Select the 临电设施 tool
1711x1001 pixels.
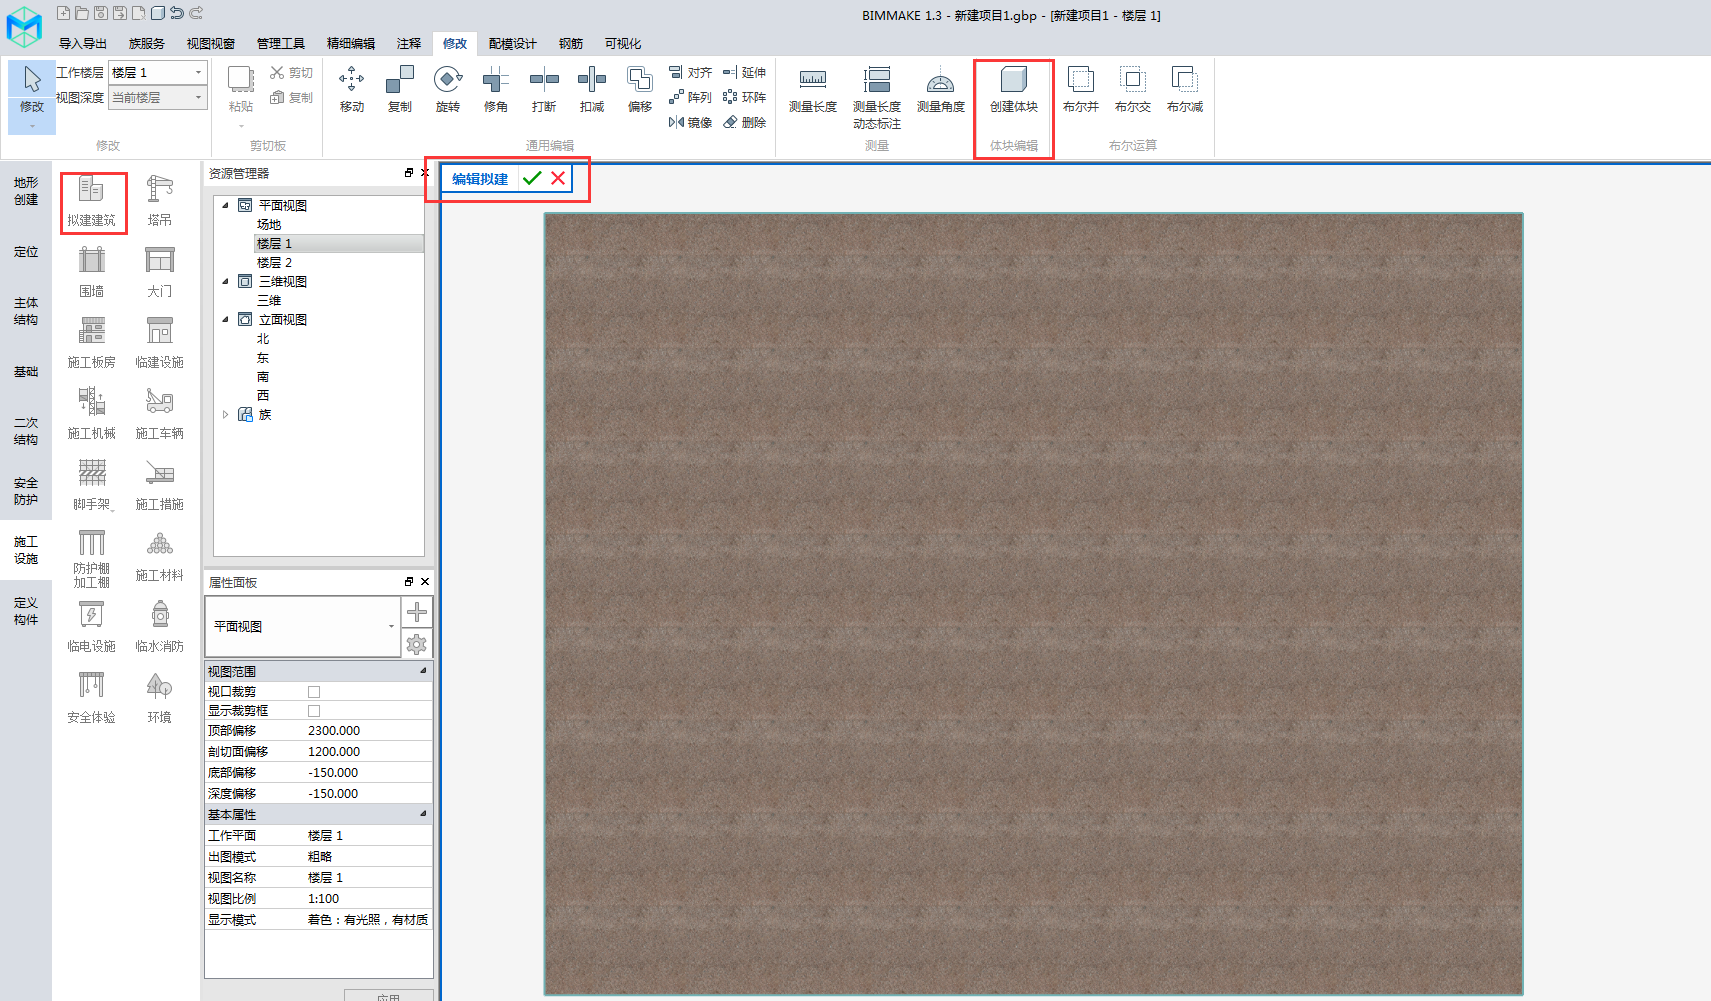pos(92,627)
